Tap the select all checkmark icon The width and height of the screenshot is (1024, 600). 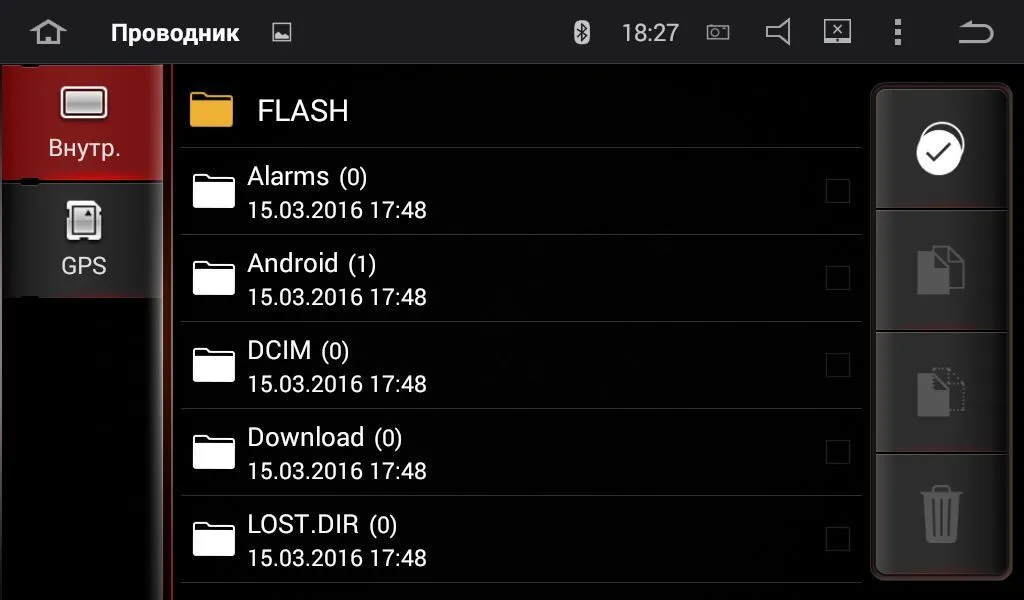tap(940, 150)
